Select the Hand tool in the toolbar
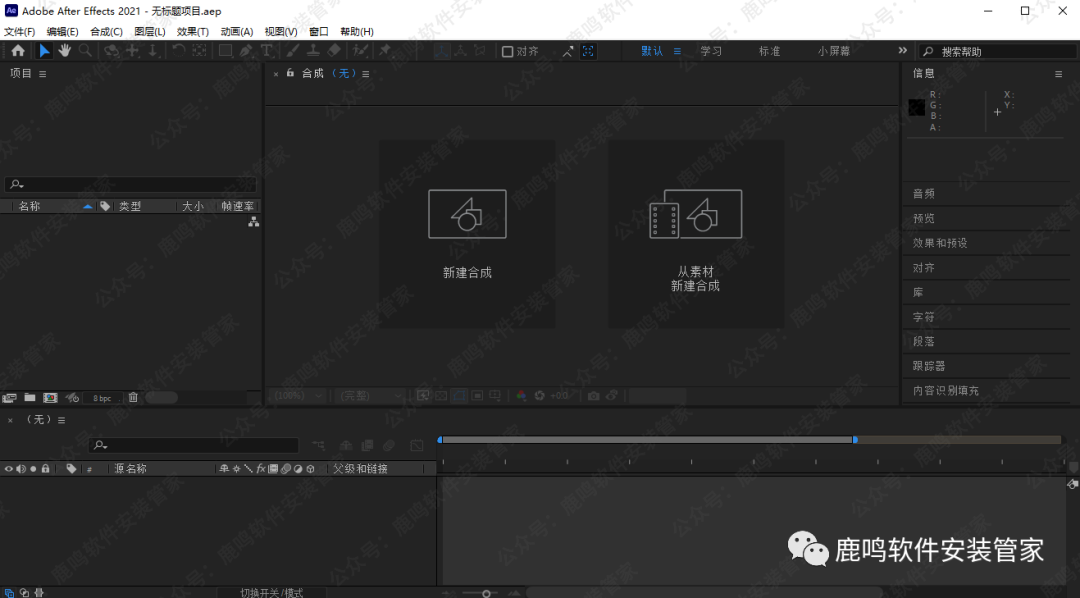This screenshot has height=598, width=1080. coord(65,51)
